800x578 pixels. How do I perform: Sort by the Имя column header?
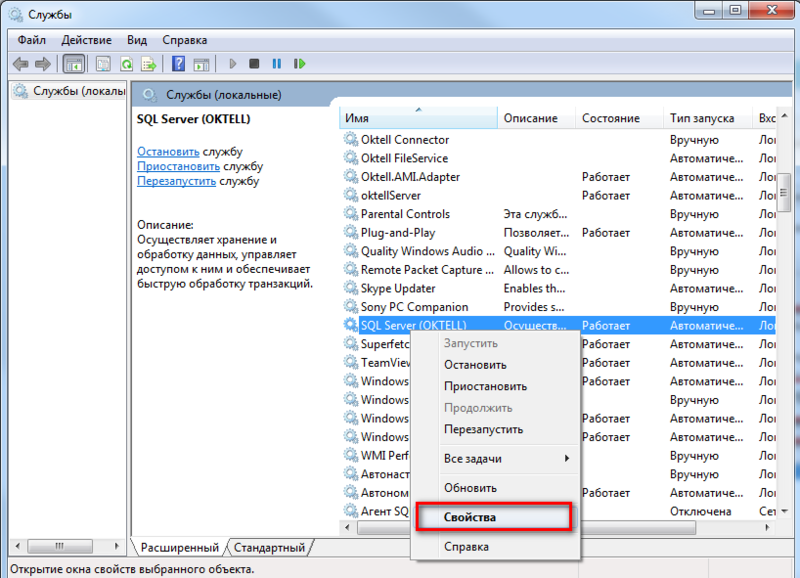click(x=418, y=118)
